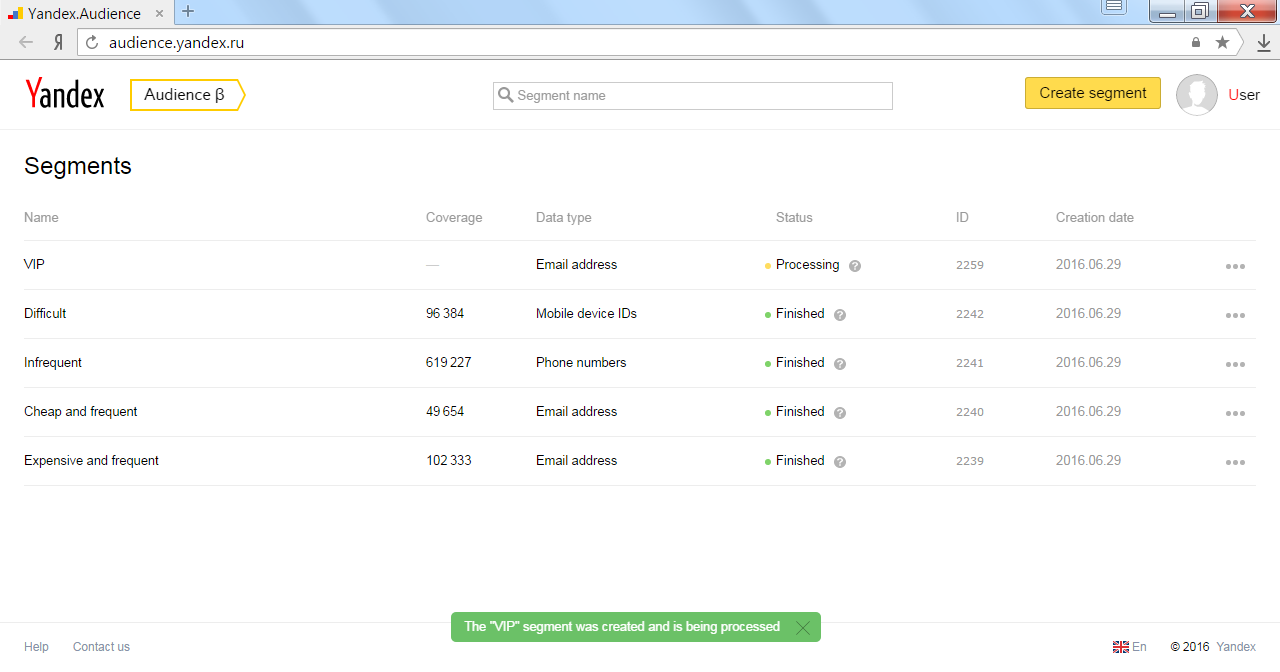
Task: Click Finished status in Infrequent row
Action: 800,362
